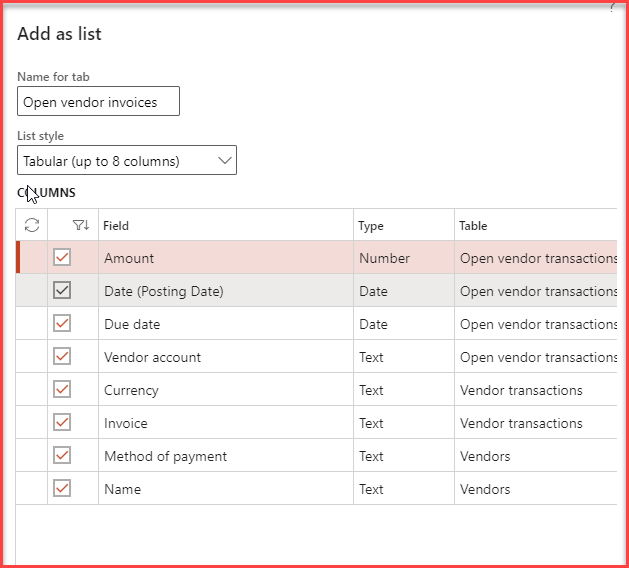Click the Type column header

pos(371,226)
